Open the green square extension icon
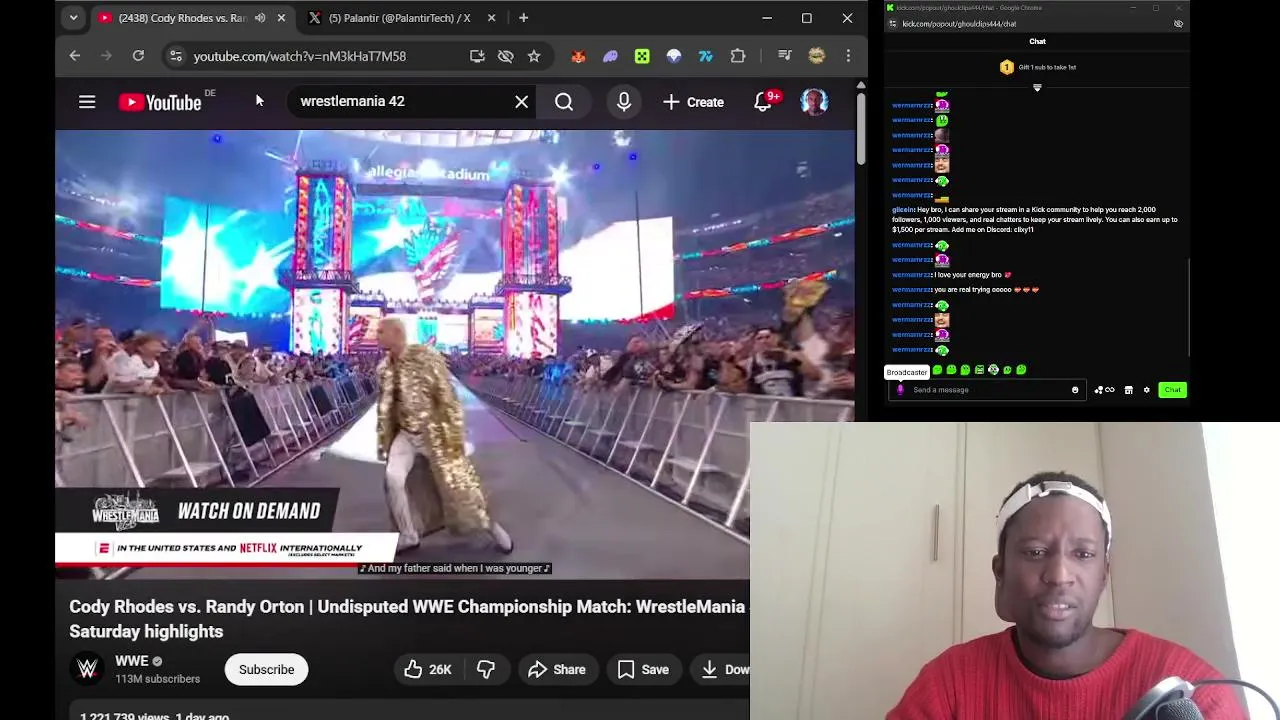This screenshot has width=1280, height=720. tap(642, 56)
